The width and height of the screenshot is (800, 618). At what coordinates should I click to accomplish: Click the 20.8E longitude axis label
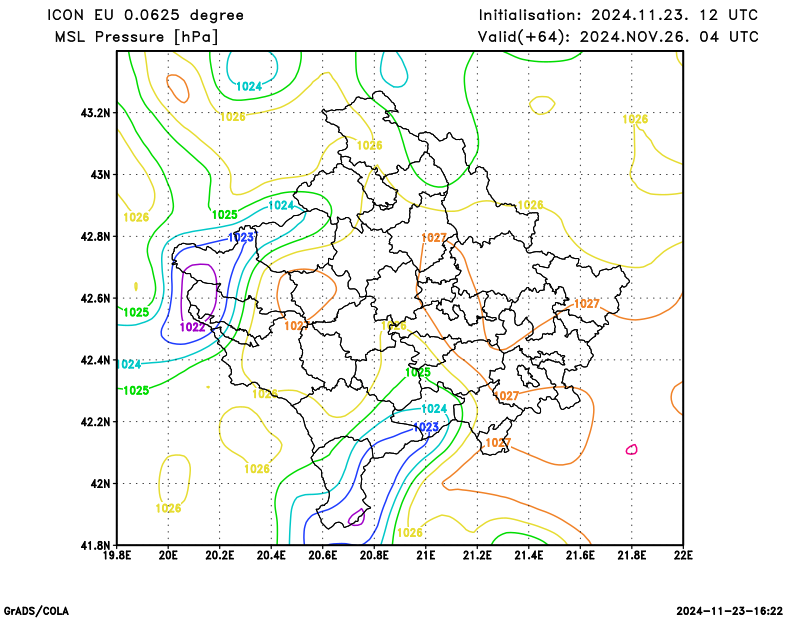(x=374, y=555)
